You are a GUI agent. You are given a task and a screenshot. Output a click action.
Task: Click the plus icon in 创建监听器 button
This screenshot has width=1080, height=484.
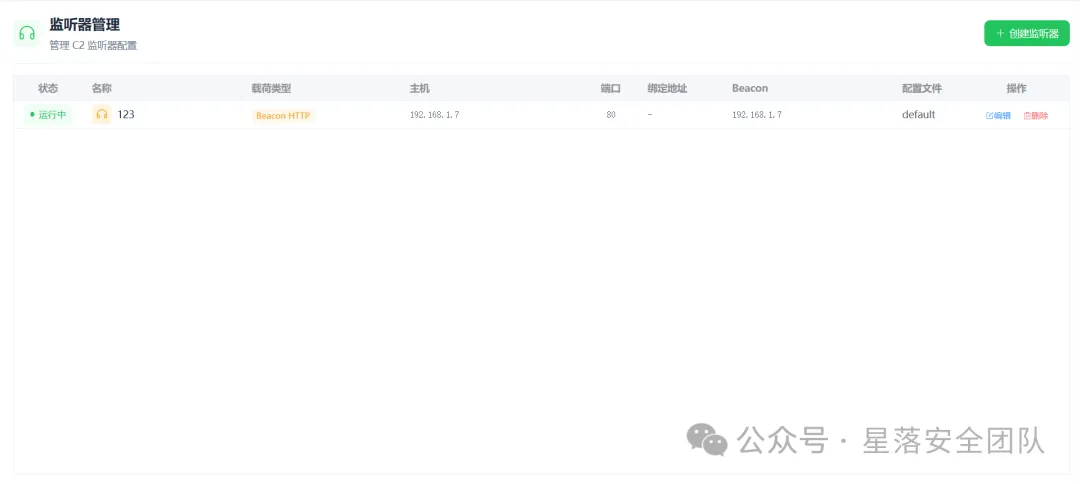[x=1000, y=33]
